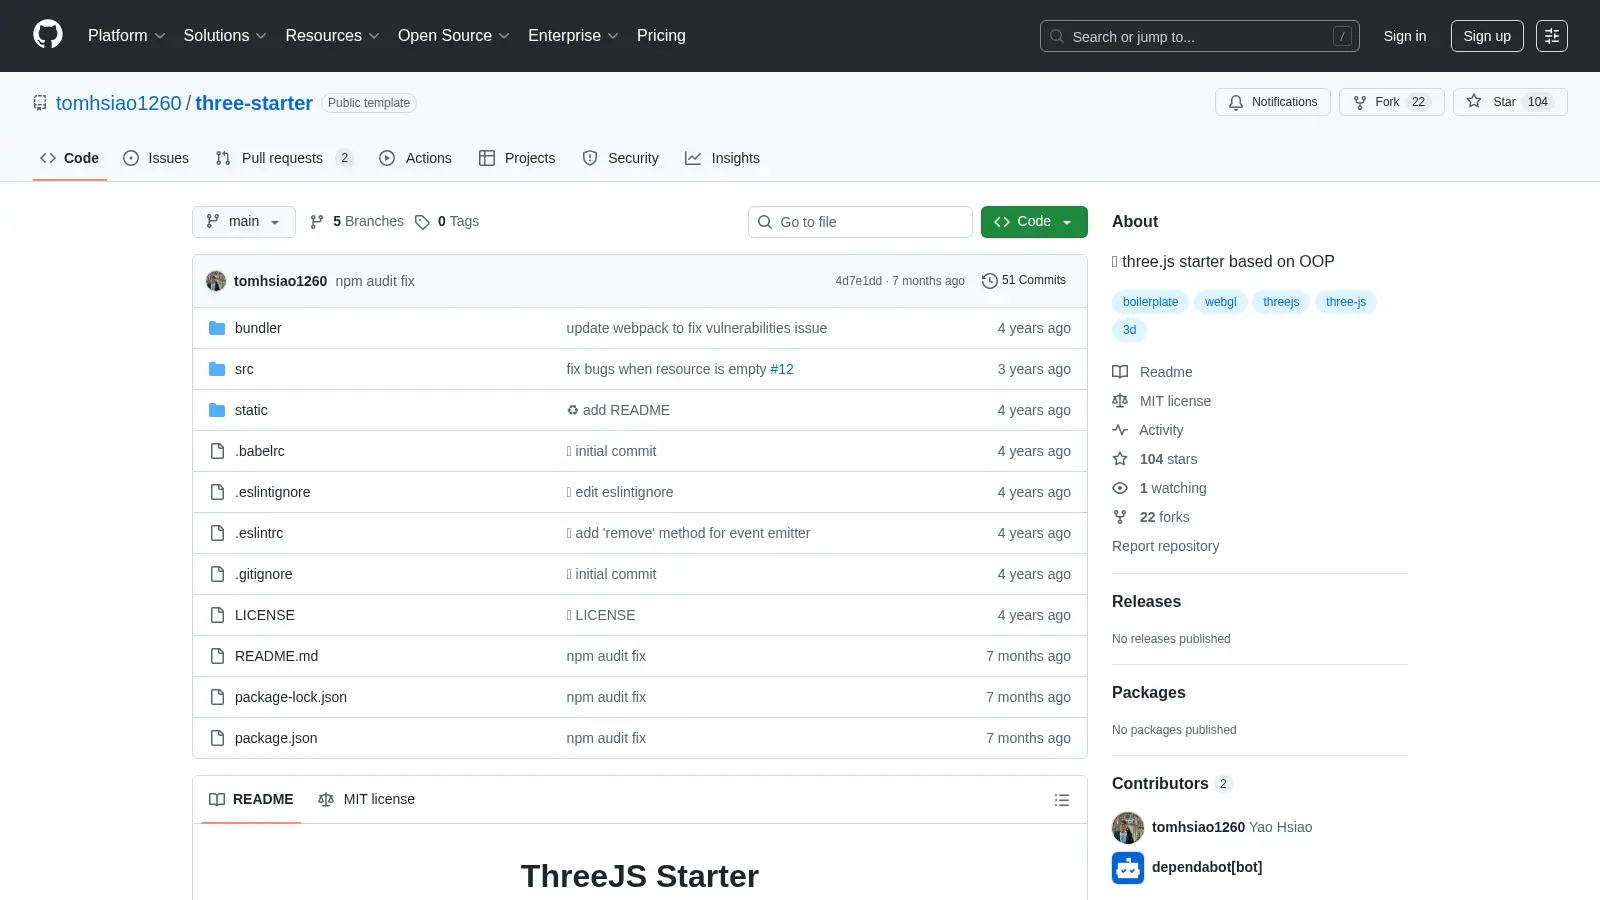Open the Projects tab
This screenshot has width=1600, height=900.
(517, 158)
